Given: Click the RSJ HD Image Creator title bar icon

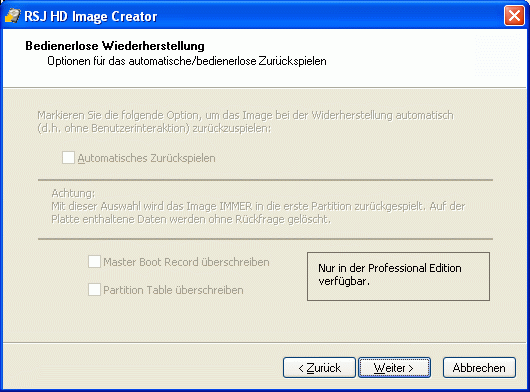Looking at the screenshot, I should point(13,16).
